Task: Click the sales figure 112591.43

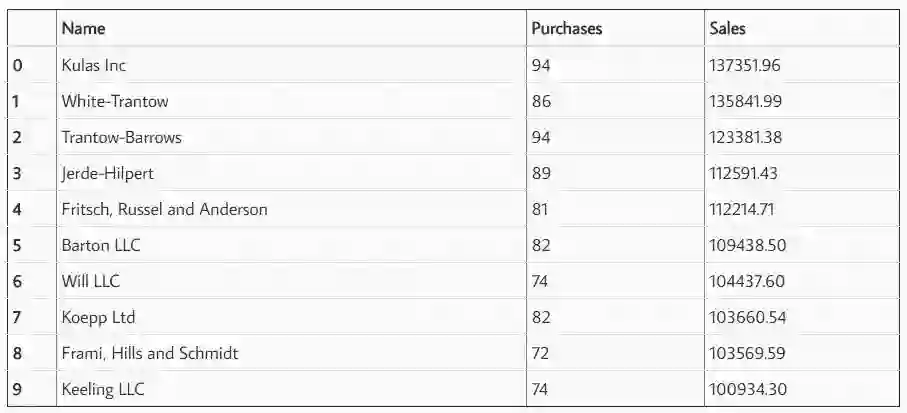Action: (743, 173)
